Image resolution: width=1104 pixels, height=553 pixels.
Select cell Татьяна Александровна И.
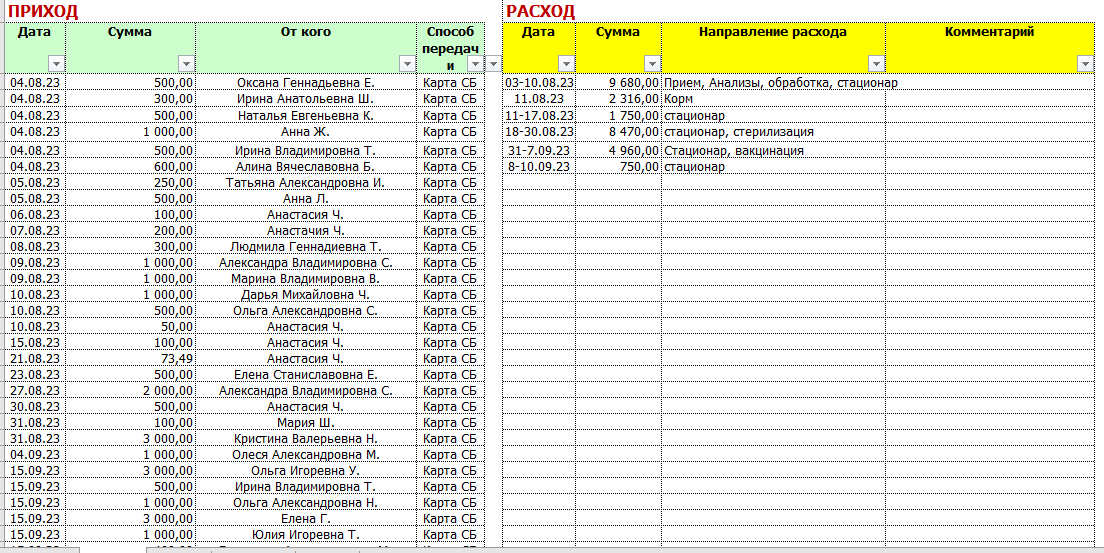[306, 182]
